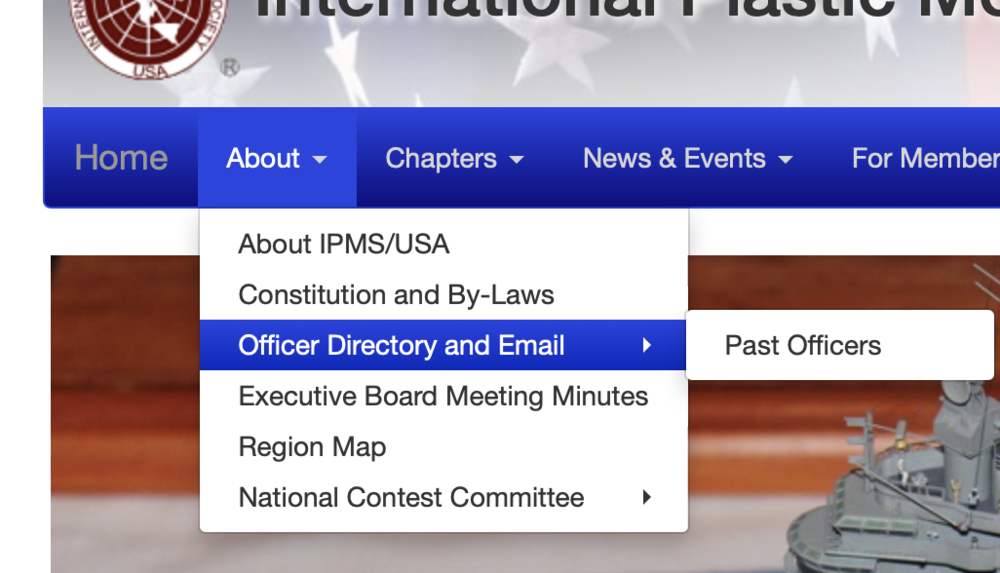Expand the National Contest Committee submenu arrow
This screenshot has width=1000, height=573.
pos(647,497)
